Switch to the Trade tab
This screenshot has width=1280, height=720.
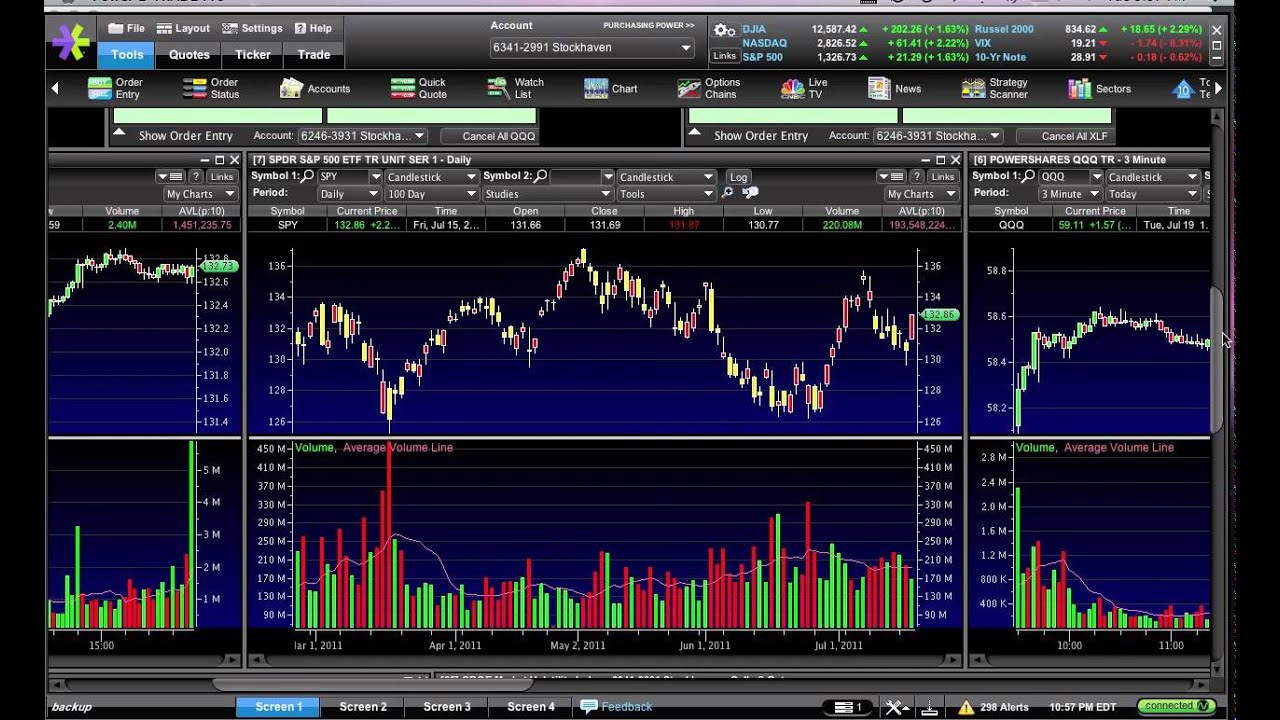click(314, 55)
